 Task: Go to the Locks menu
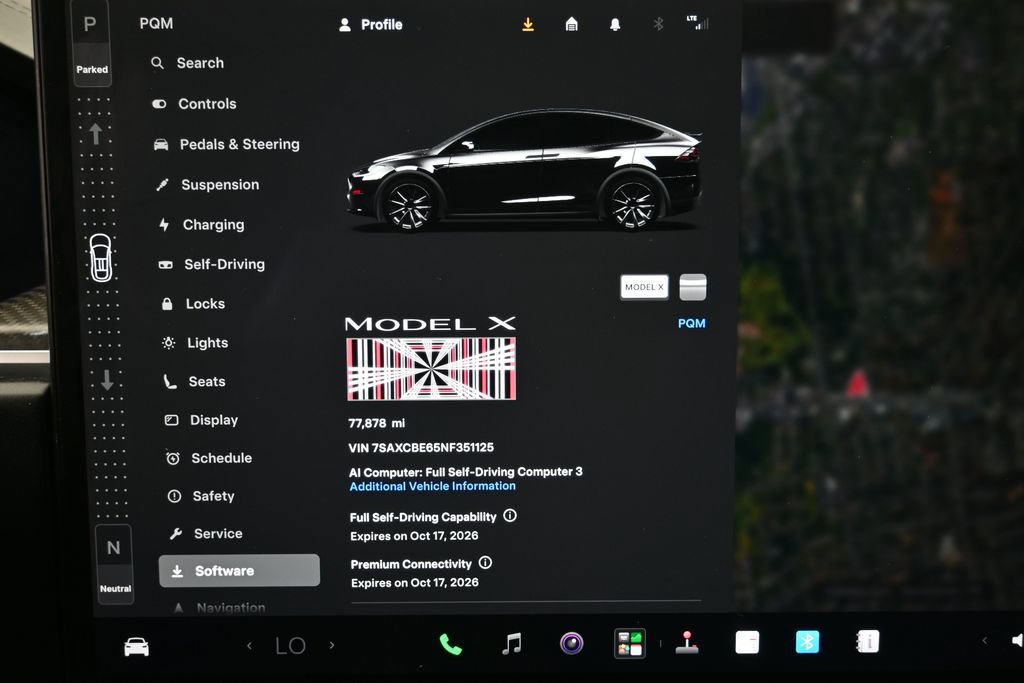pos(193,304)
